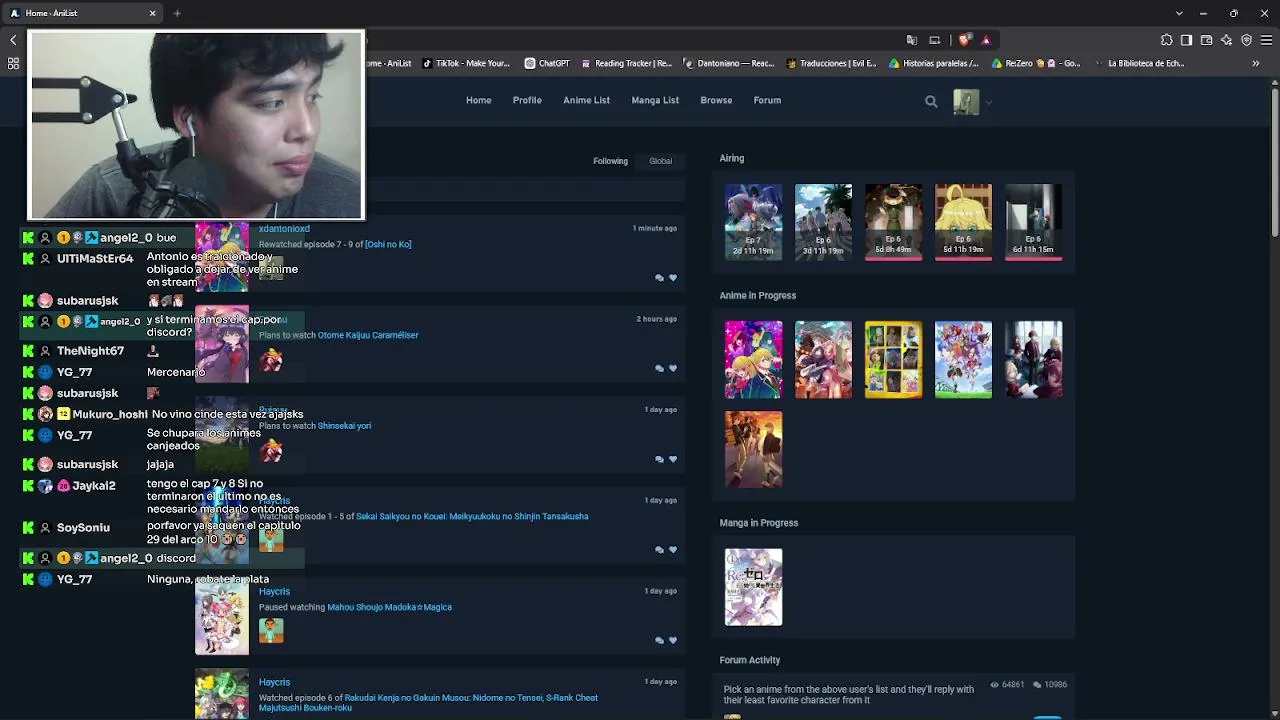Open the user avatar menu in header

pyautogui.click(x=966, y=101)
